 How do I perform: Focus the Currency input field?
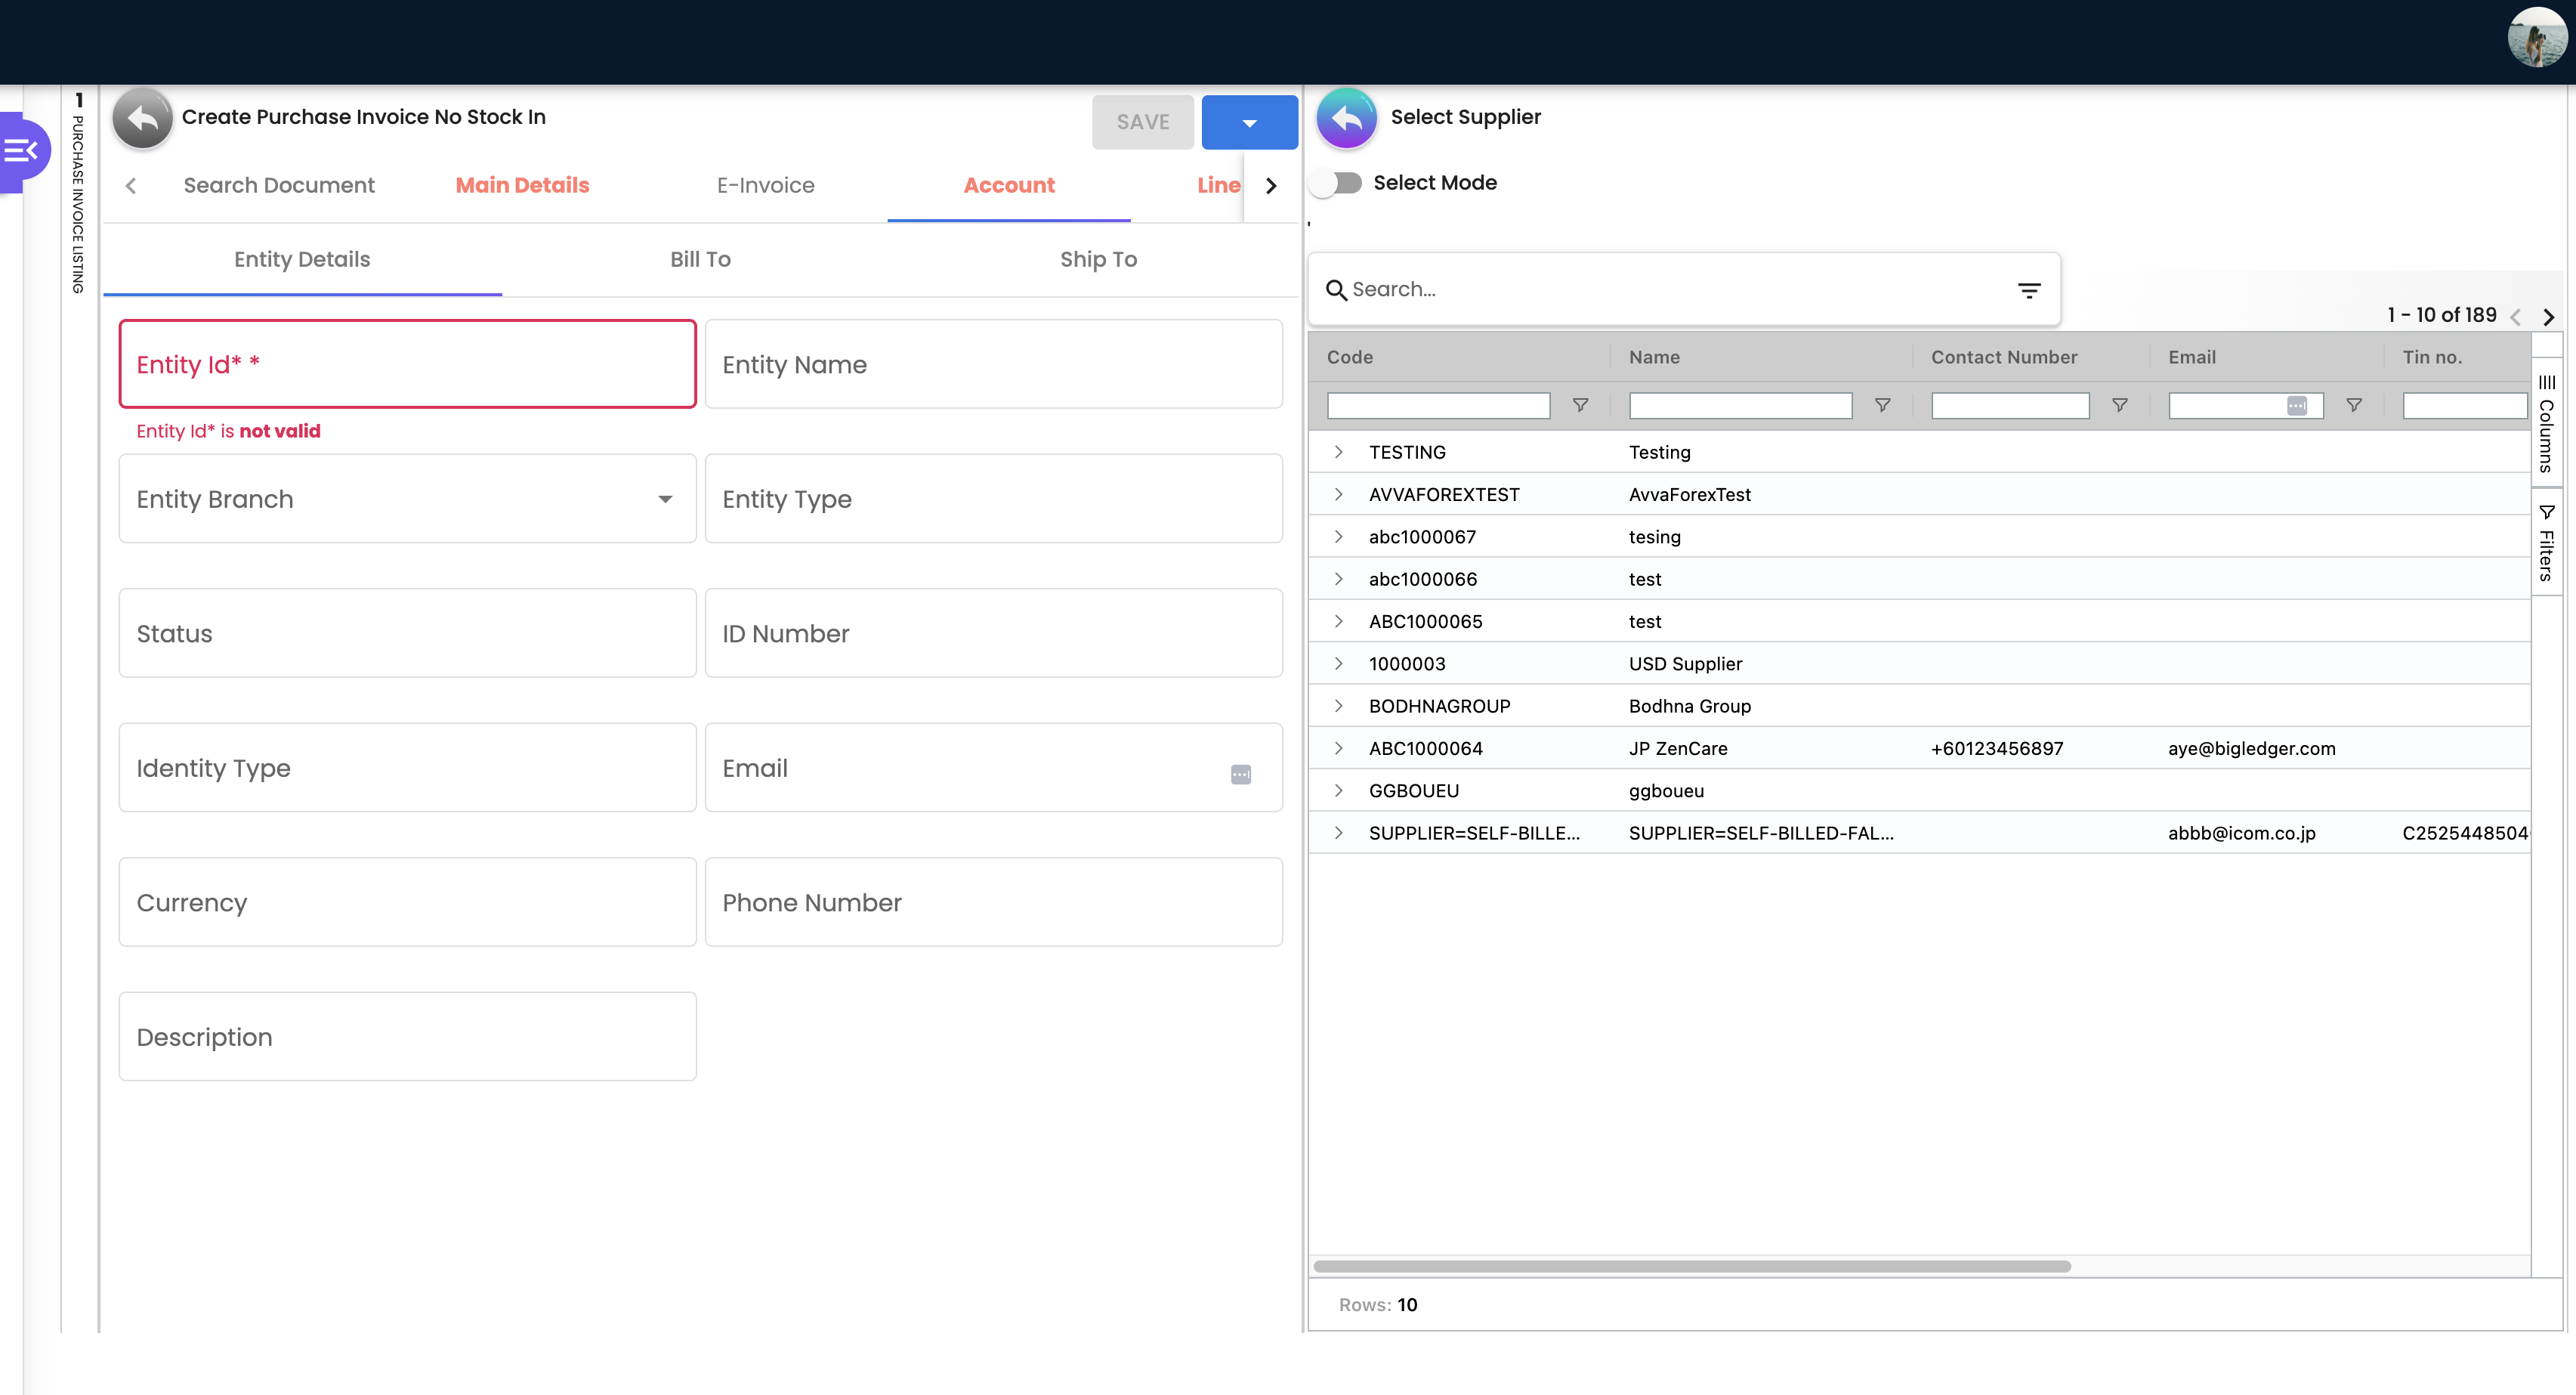coord(407,902)
